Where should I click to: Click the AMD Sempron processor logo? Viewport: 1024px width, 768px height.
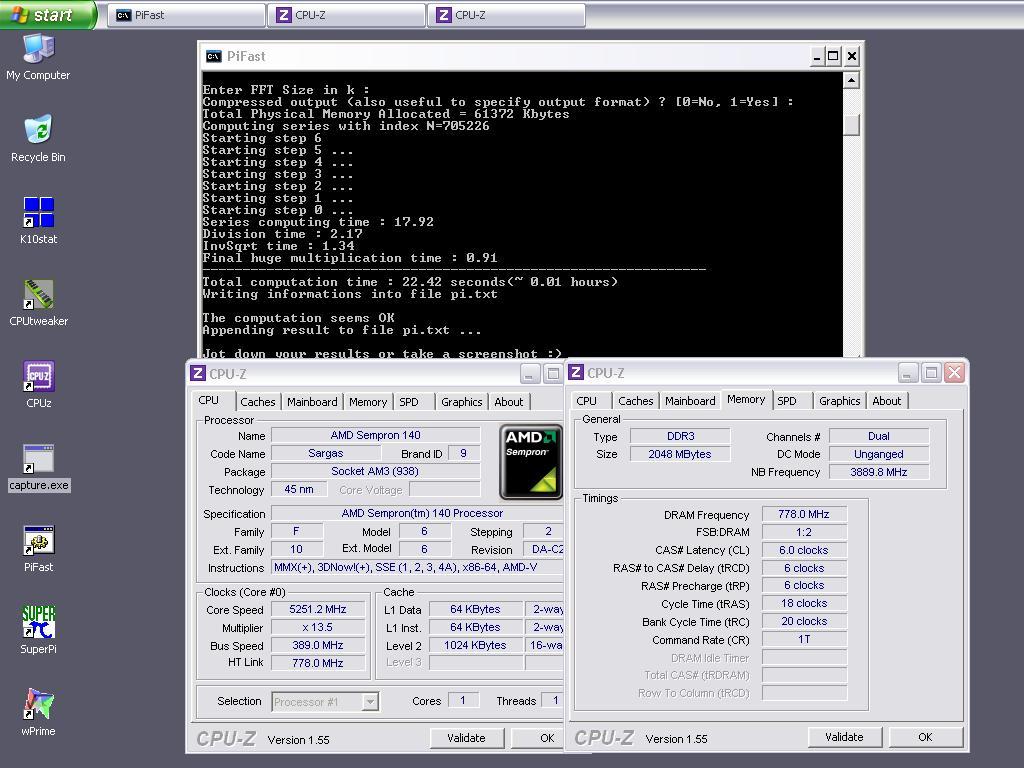click(531, 462)
